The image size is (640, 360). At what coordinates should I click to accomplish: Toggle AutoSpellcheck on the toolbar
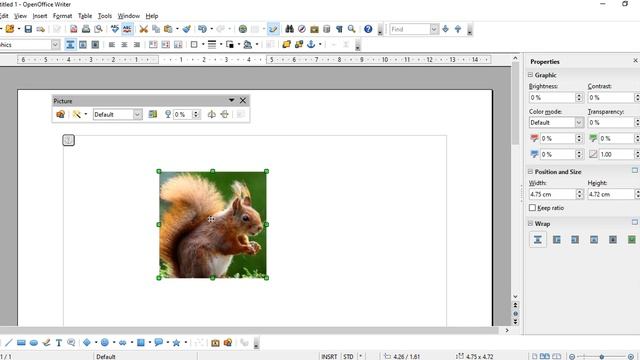(127, 29)
